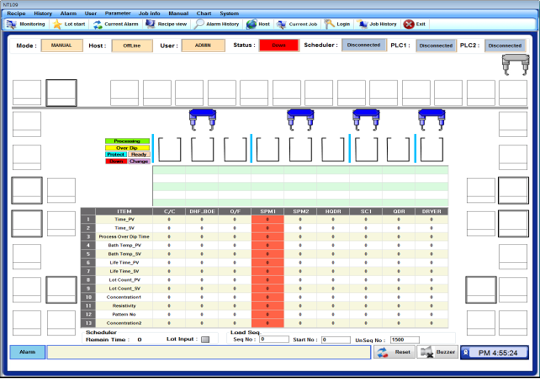The height and width of the screenshot is (379, 540).
Task: Open the Recipe view toolbar icon
Action: 150,24
